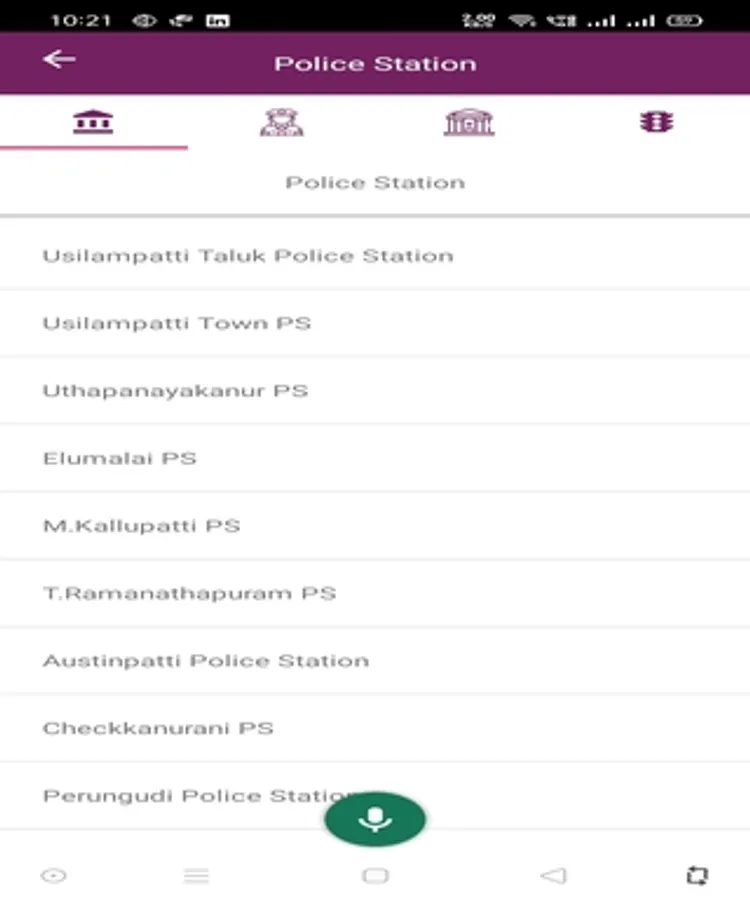Viewport: 750px width, 900px height.
Task: Tap T.Ramanathapuram PS in list
Action: (375, 593)
